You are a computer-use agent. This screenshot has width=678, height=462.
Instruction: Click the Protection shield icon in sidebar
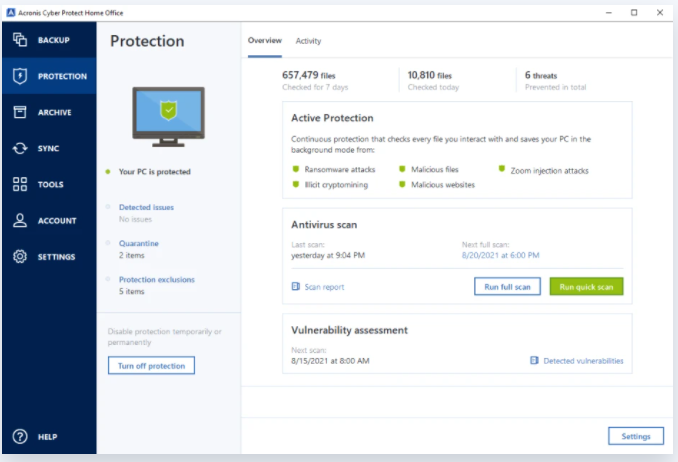pyautogui.click(x=20, y=76)
